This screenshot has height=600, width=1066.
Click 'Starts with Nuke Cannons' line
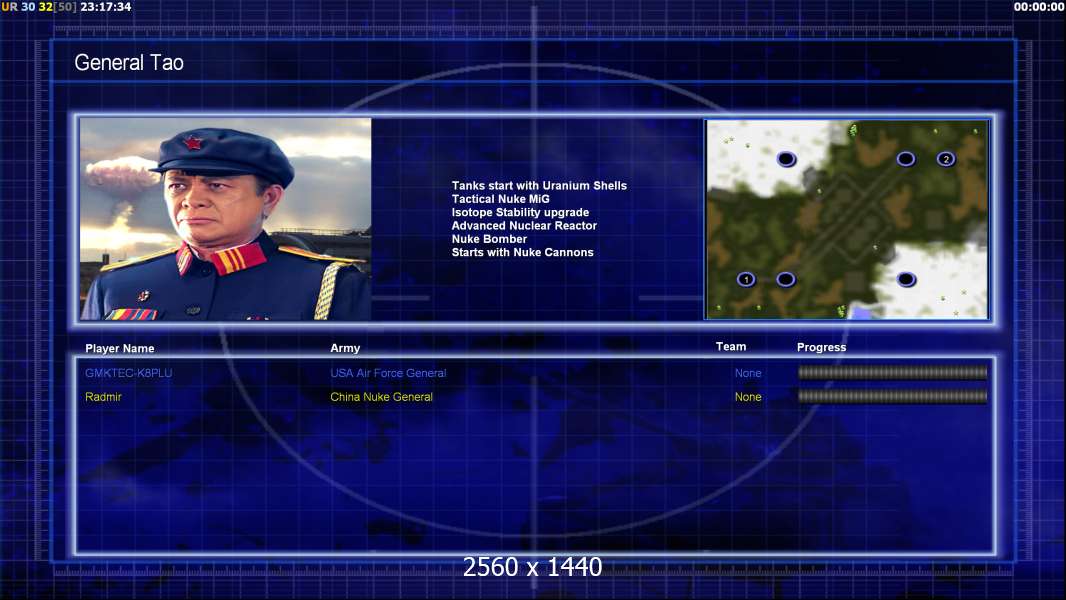click(522, 252)
